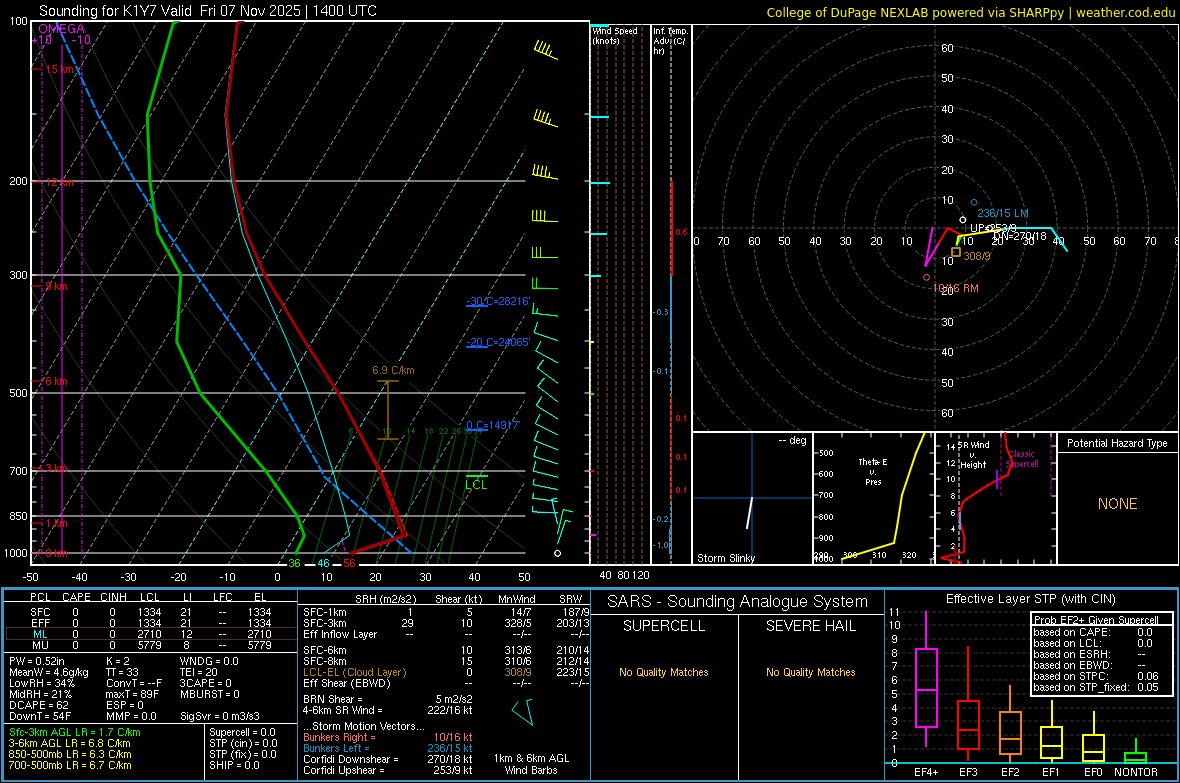Click the maxT = 89F value
This screenshot has width=1180, height=783.
coord(132,694)
